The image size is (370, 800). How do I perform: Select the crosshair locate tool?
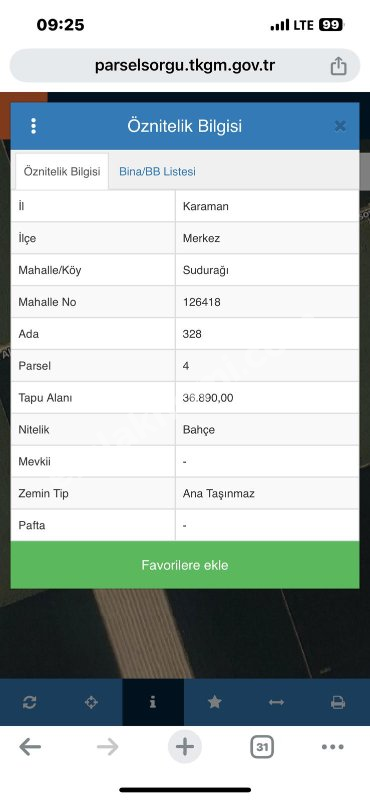(x=91, y=703)
